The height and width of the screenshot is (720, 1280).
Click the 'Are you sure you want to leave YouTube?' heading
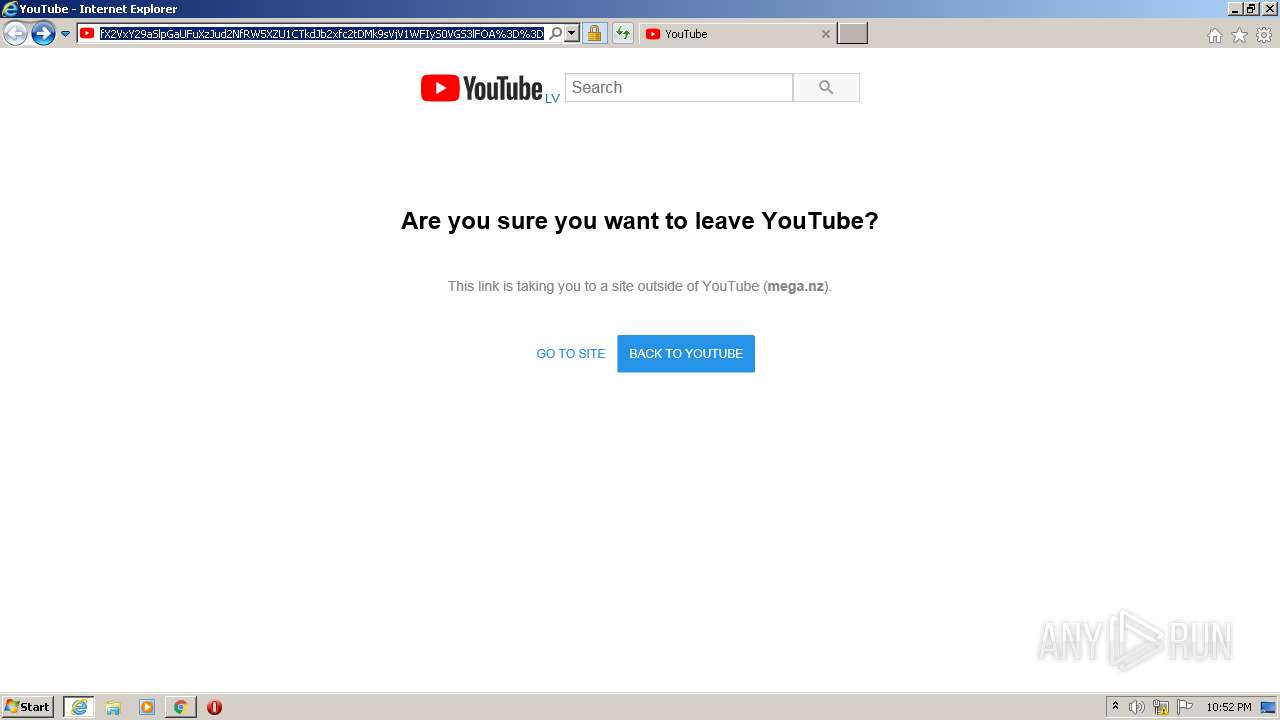[x=640, y=221]
